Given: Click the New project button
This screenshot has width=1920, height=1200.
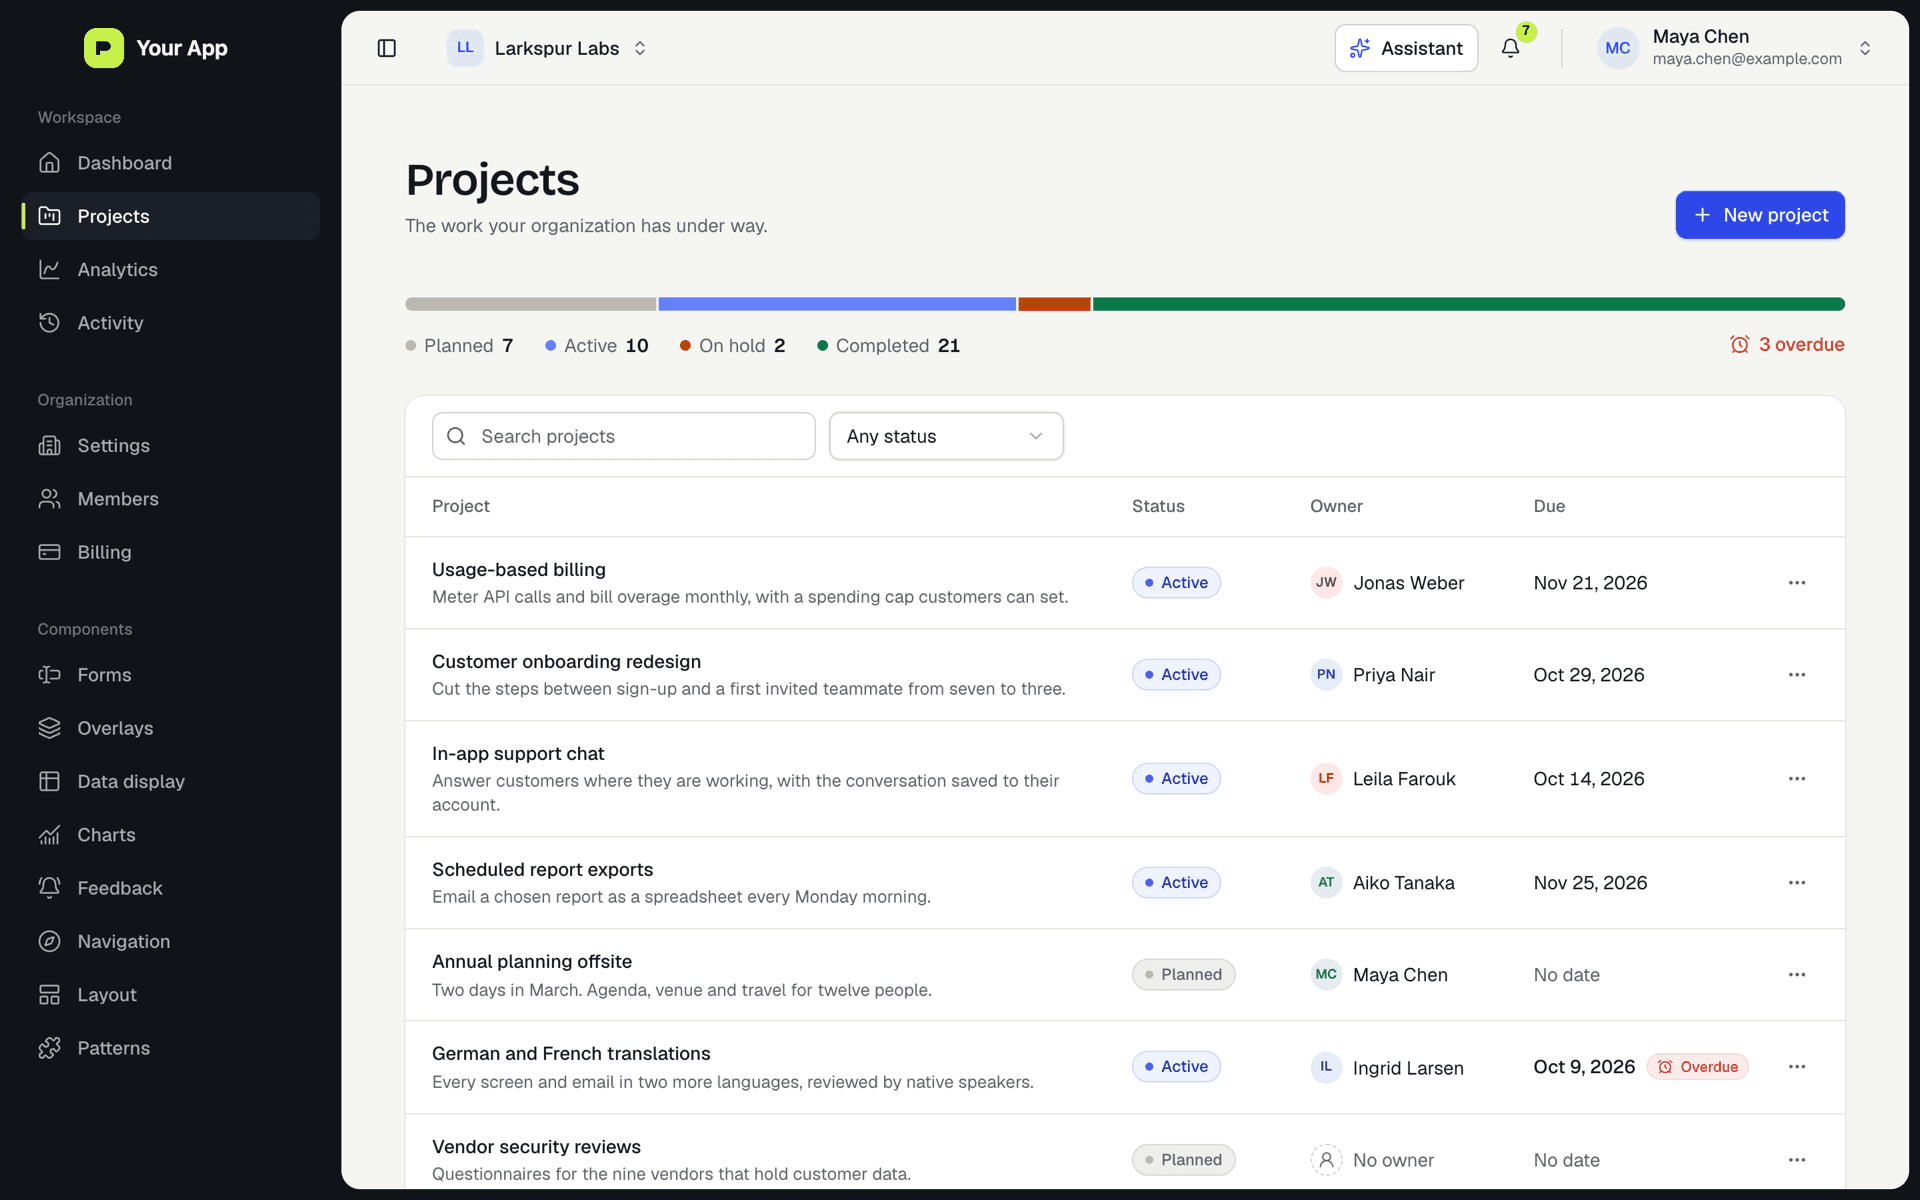Looking at the screenshot, I should pos(1760,215).
